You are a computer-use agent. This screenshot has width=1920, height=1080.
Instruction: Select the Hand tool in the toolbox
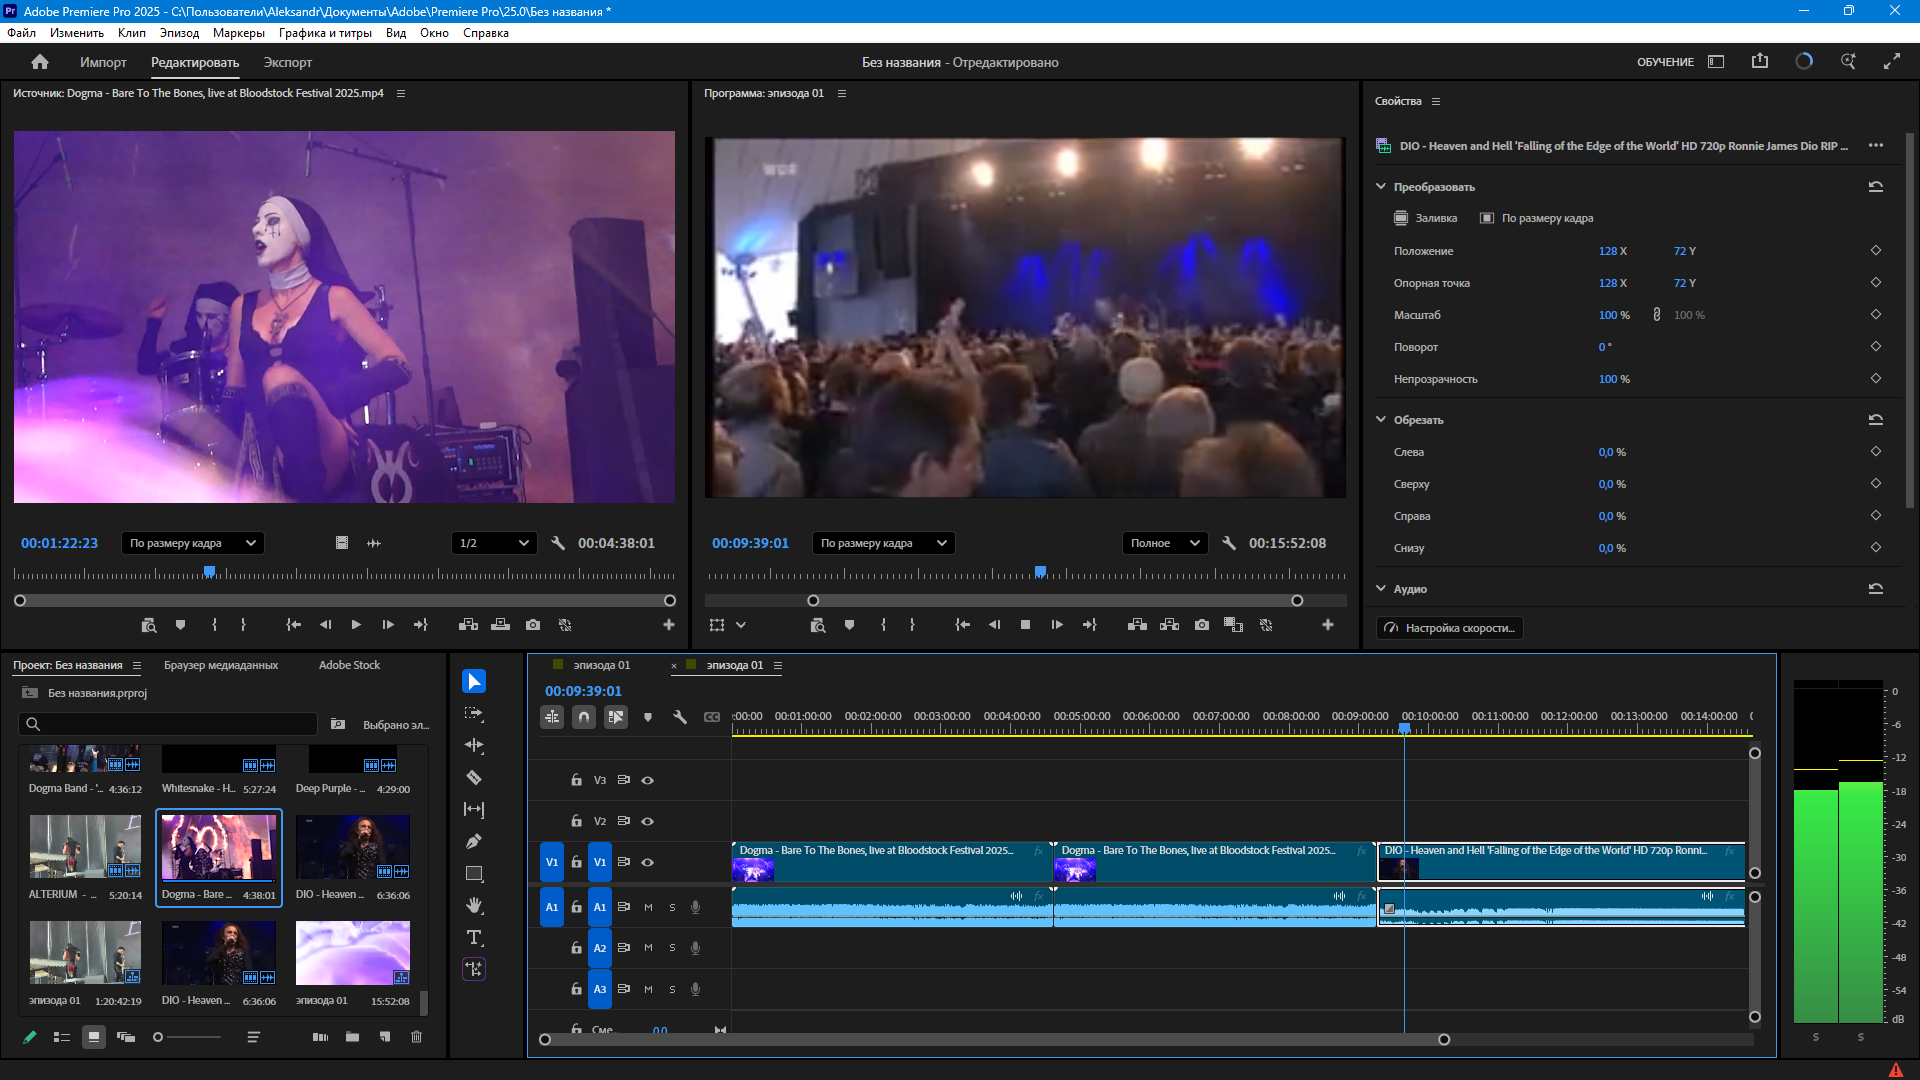coord(474,905)
